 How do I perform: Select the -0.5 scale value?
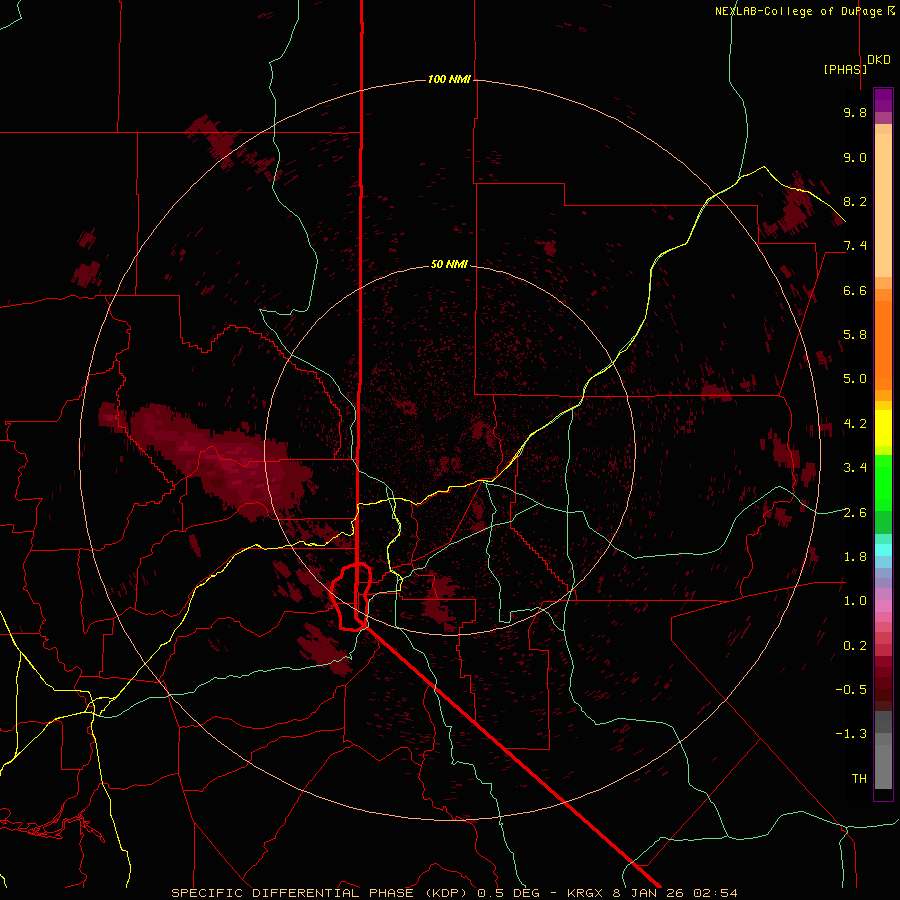tap(851, 690)
